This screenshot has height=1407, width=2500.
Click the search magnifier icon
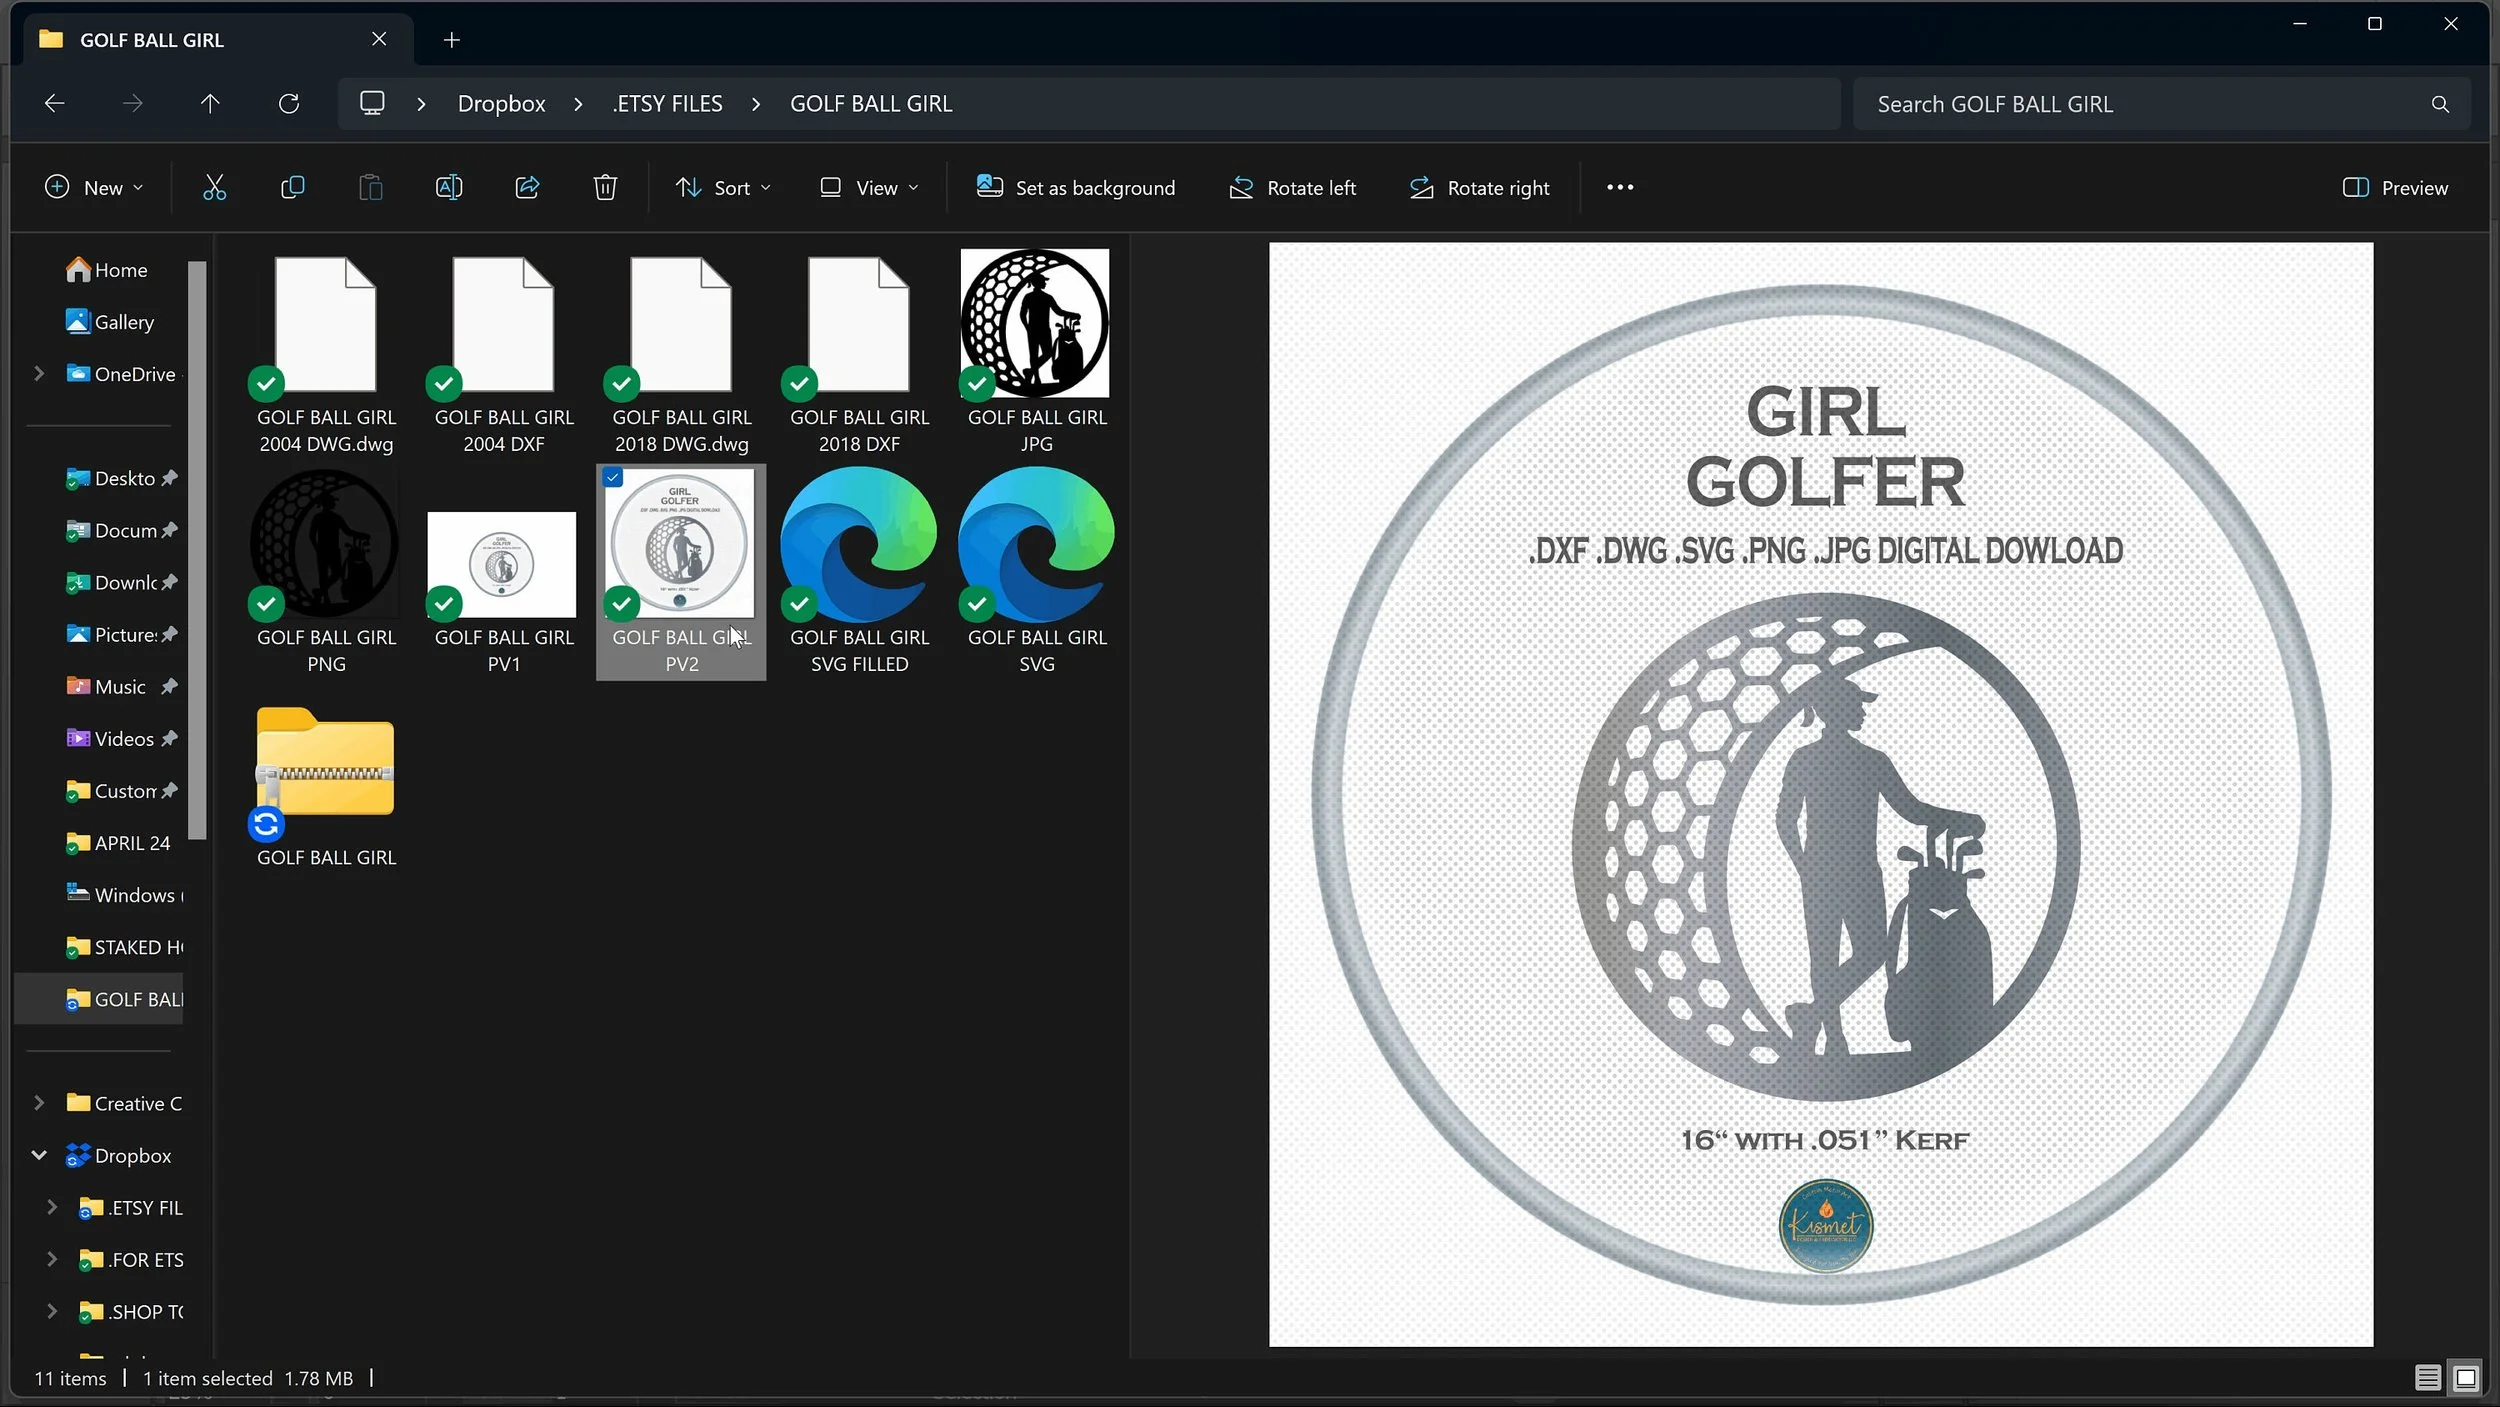[x=2440, y=104]
